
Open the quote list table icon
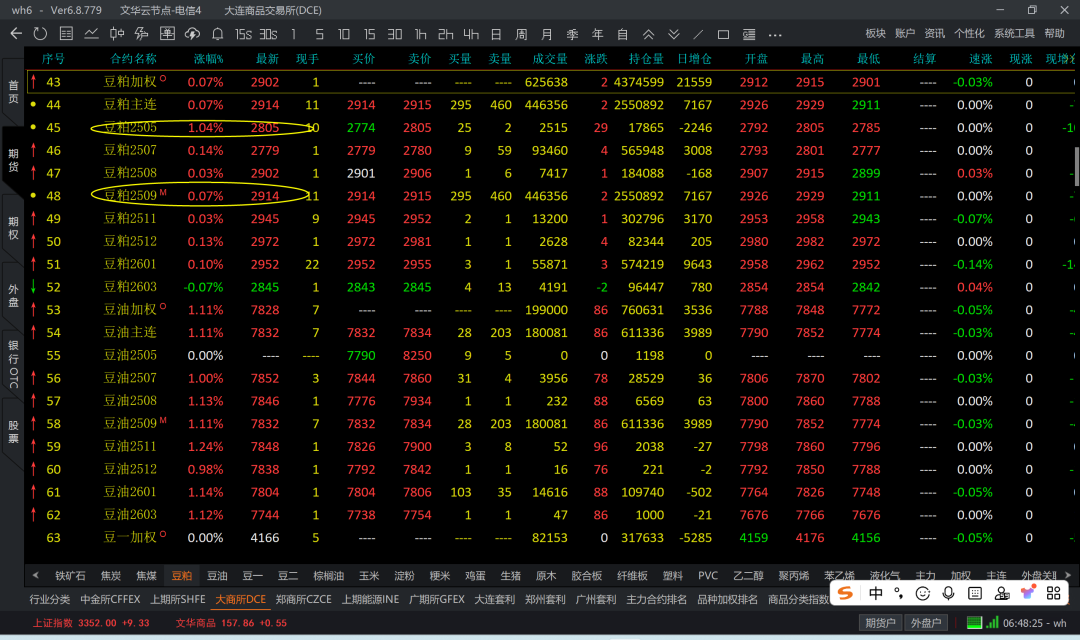pos(66,33)
